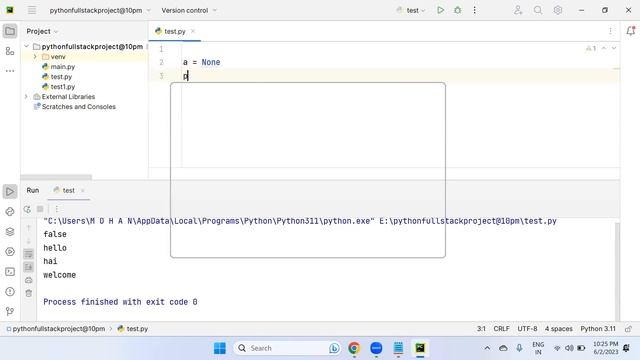Close the test run tab

tap(82, 191)
